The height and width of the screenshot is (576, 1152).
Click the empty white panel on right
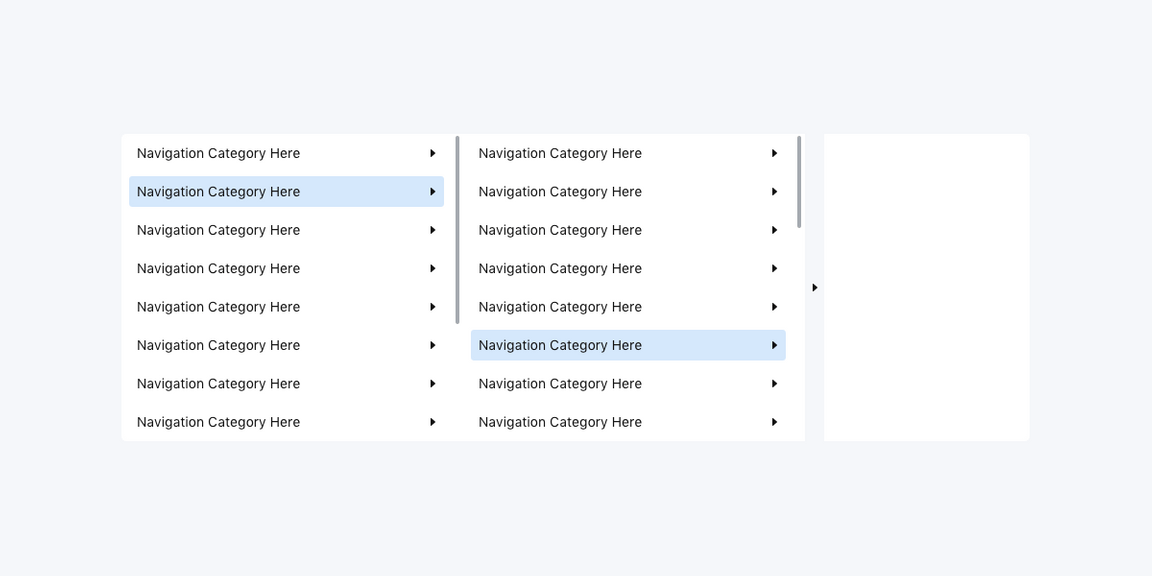[x=926, y=288]
